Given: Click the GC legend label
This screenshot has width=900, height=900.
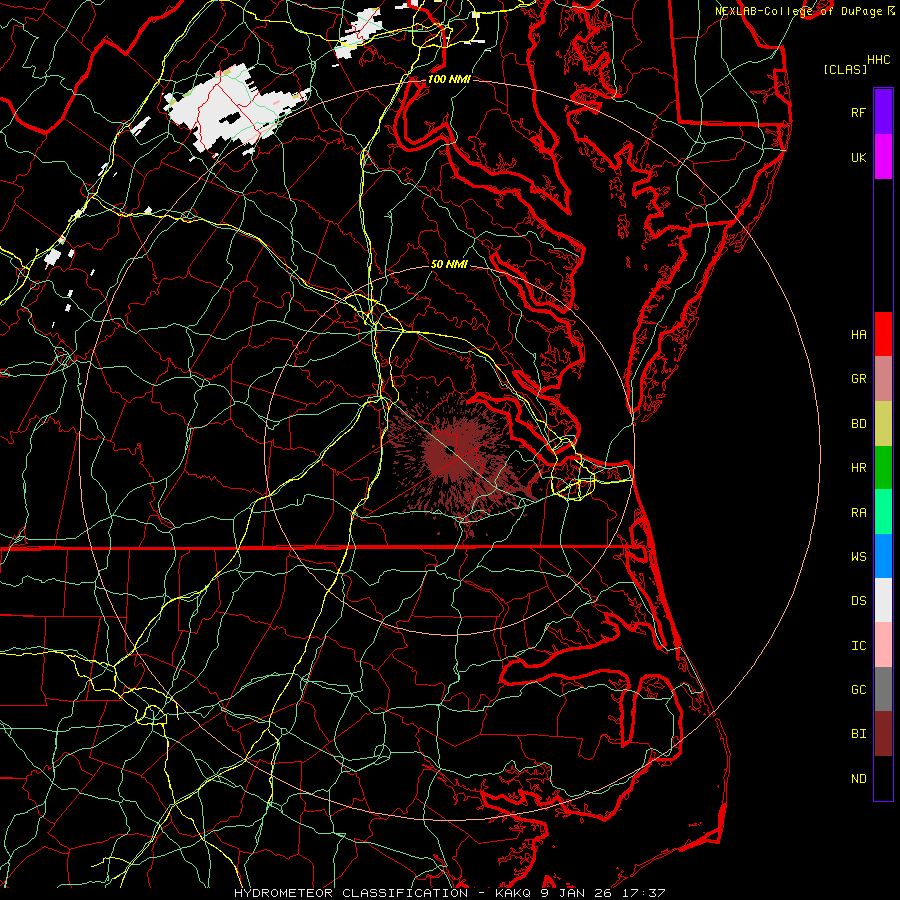Looking at the screenshot, I should [x=859, y=690].
